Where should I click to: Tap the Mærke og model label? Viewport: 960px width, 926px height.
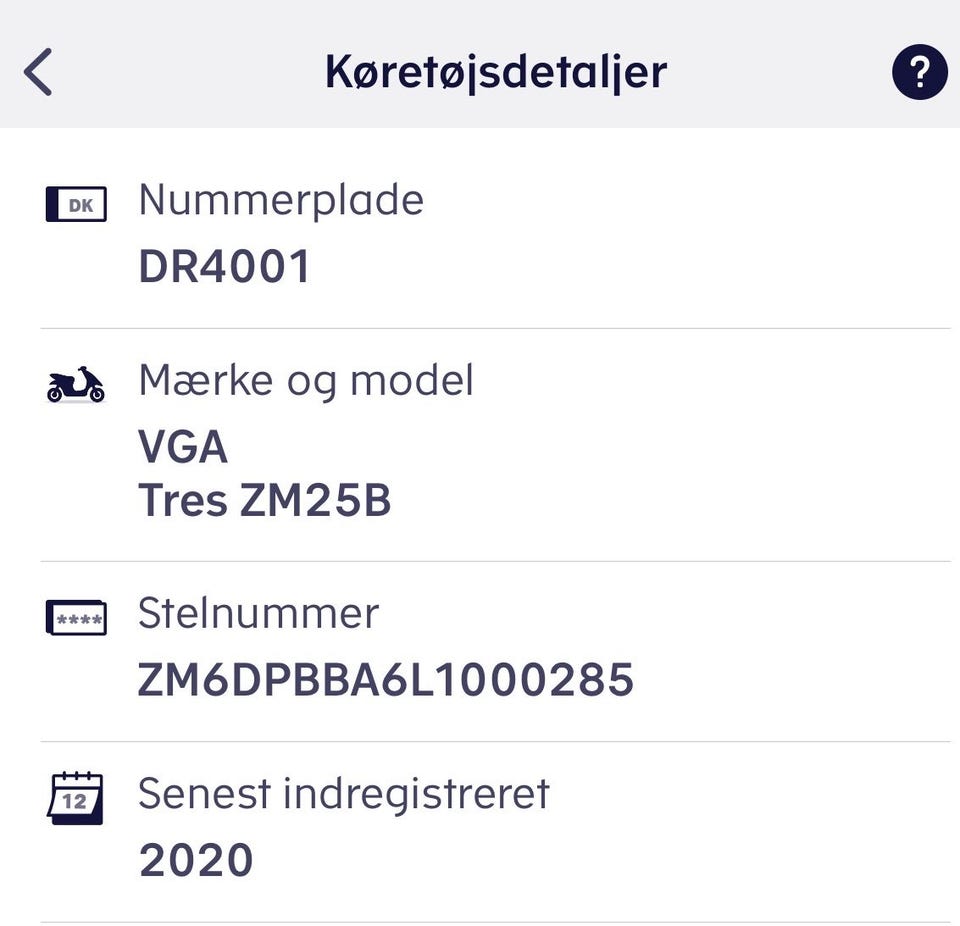(x=306, y=381)
